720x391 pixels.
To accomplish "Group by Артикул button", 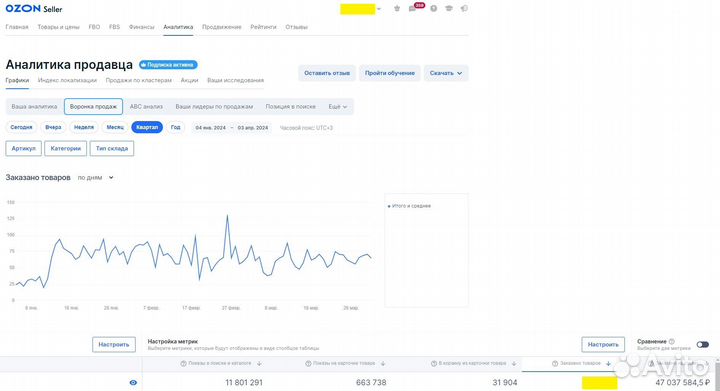I will coord(23,148).
